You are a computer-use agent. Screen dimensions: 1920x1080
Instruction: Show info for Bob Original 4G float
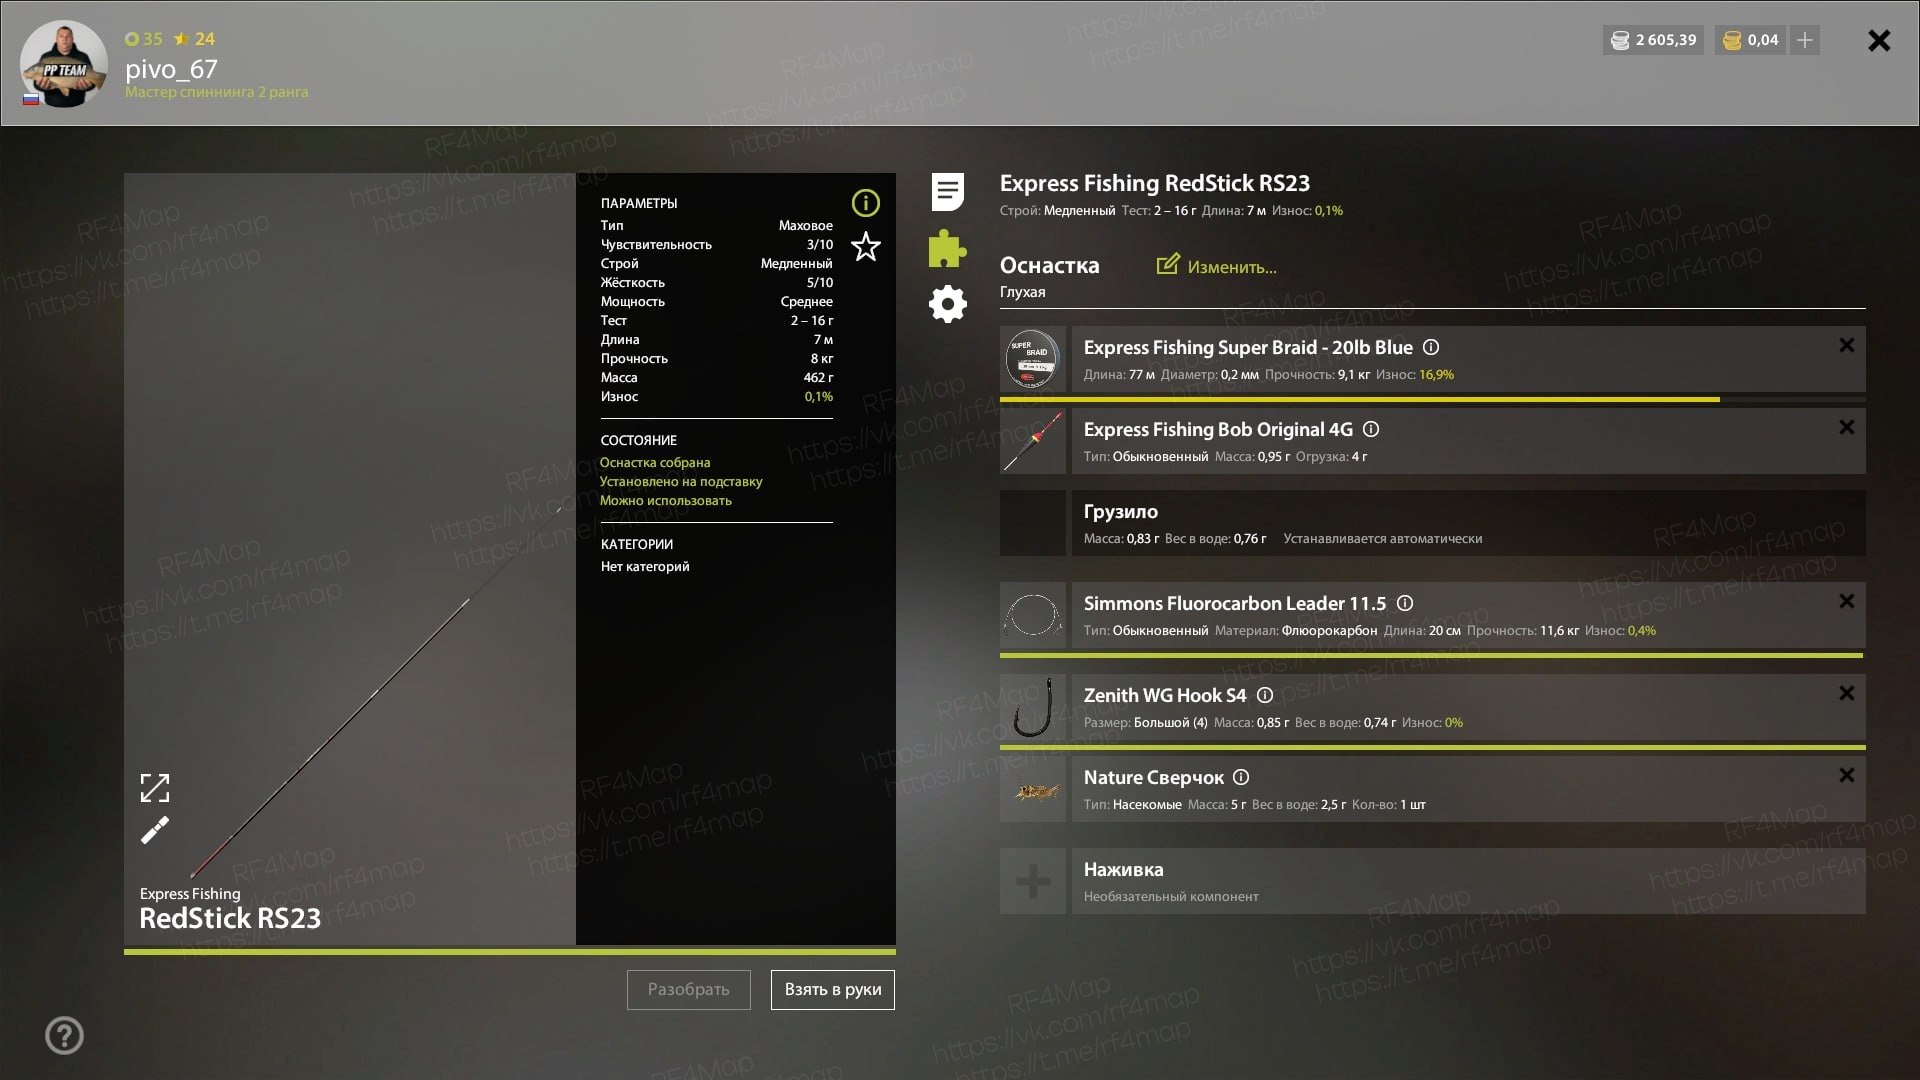point(1371,429)
